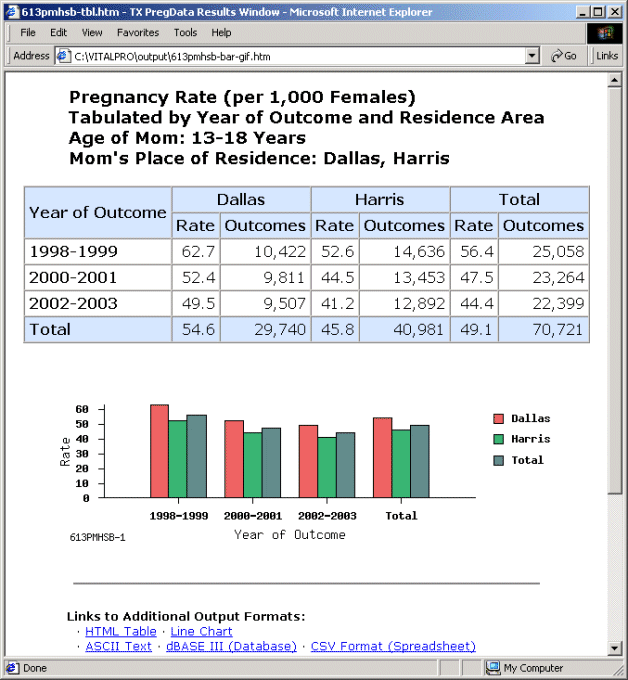Click the My Computer zone icon
Viewport: 628px width, 680px height.
pos(493,668)
